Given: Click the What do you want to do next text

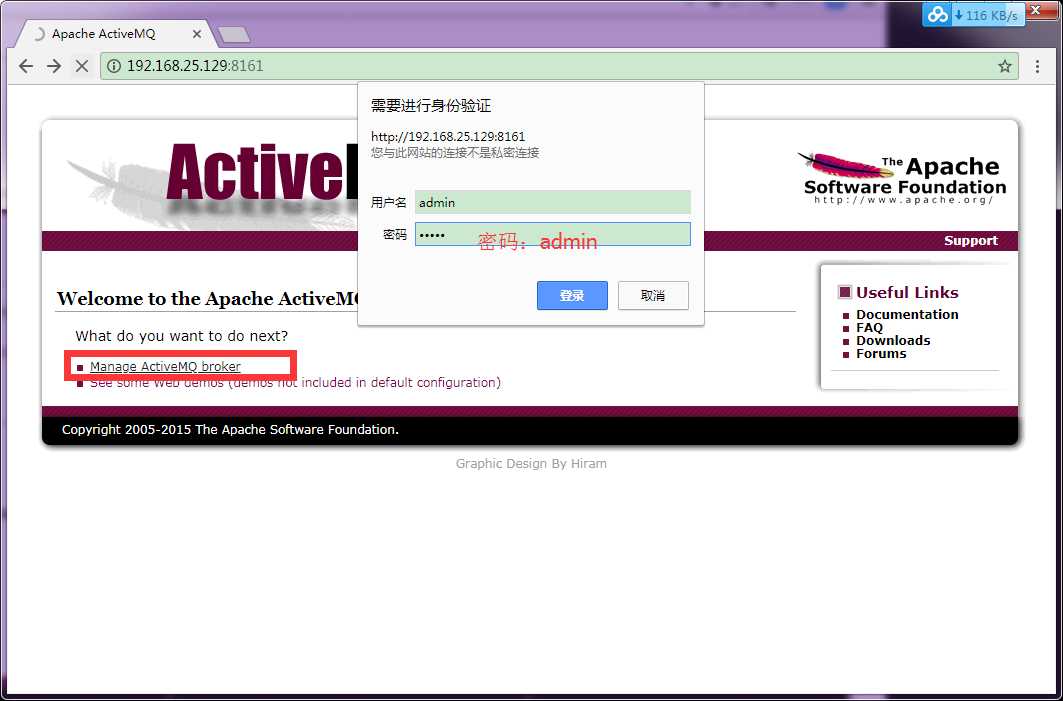Looking at the screenshot, I should (182, 336).
